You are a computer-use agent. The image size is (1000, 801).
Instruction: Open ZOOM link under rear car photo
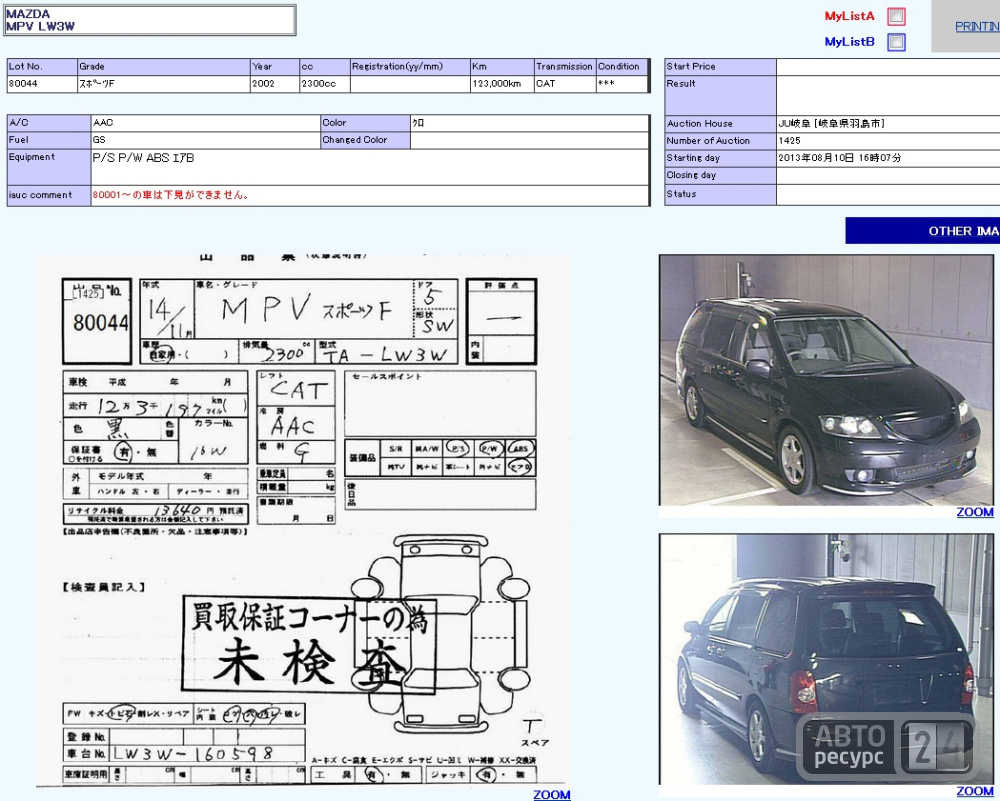pos(974,791)
